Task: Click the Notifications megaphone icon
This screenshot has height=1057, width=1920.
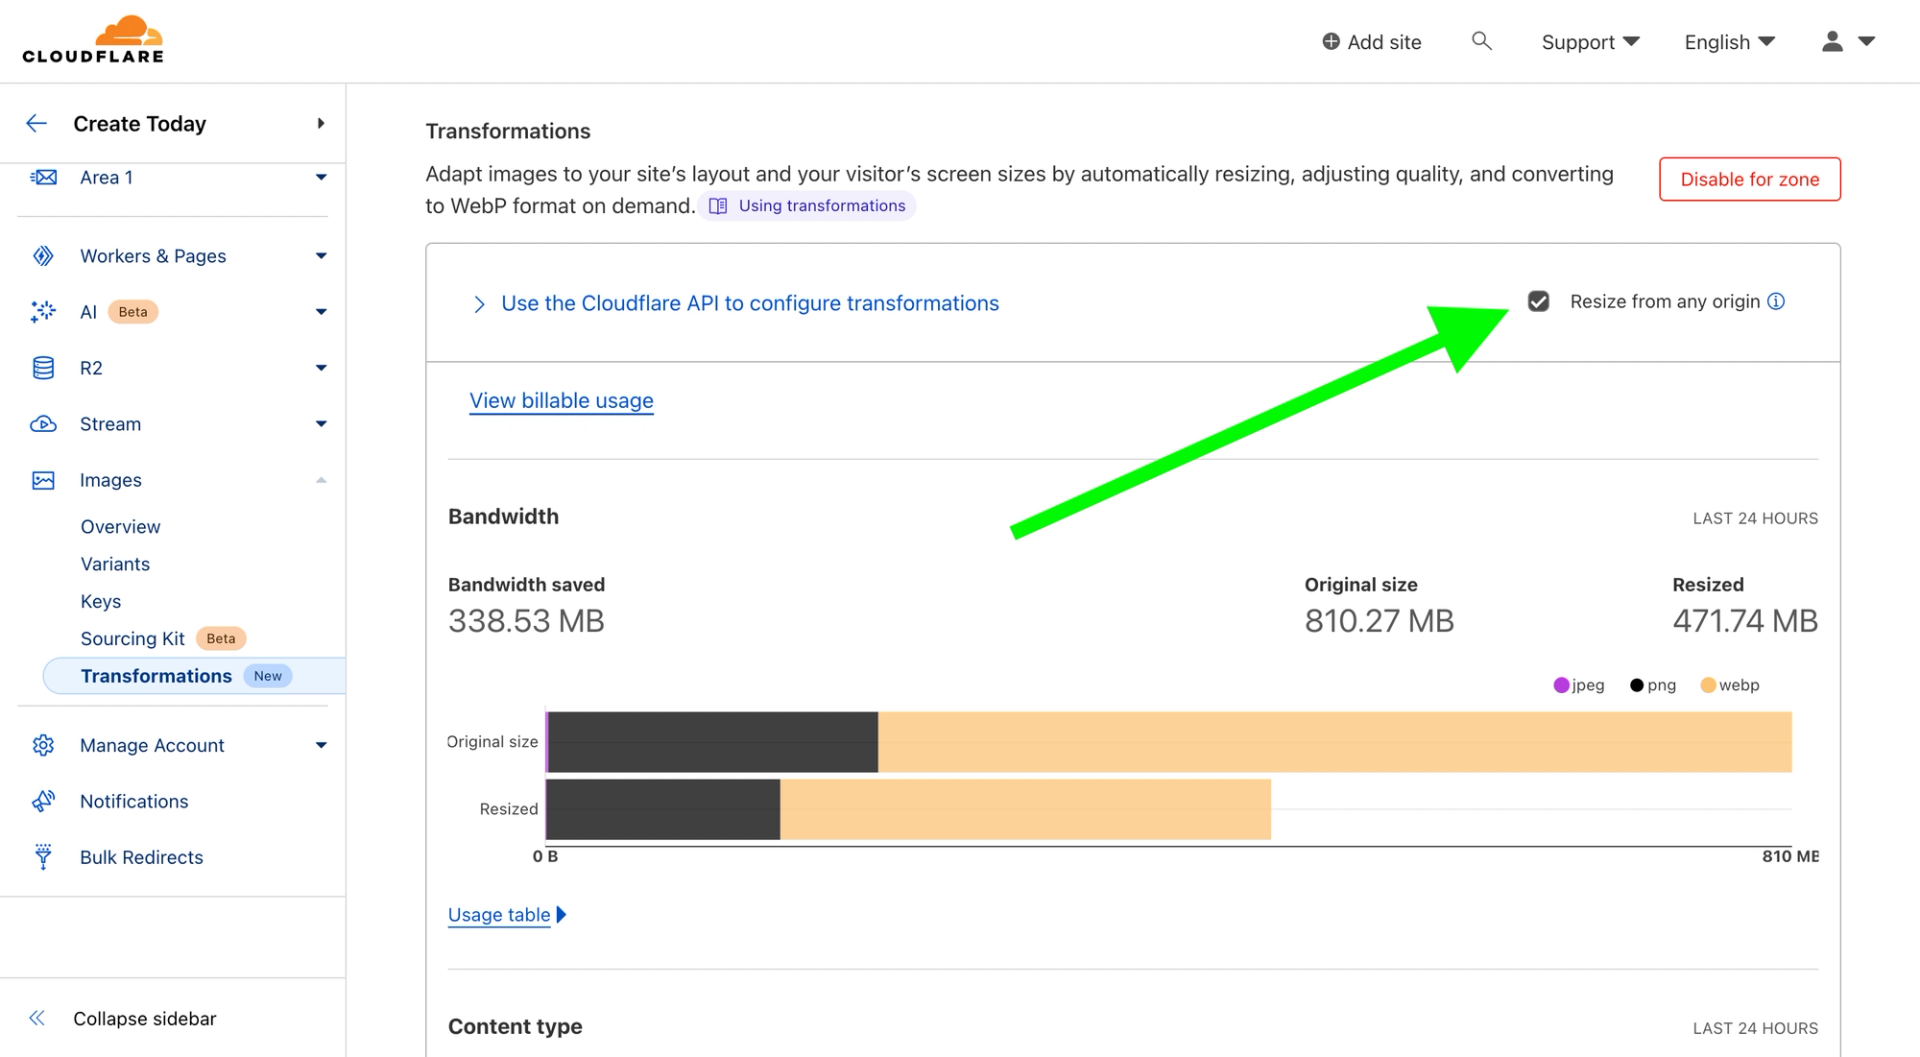Action: point(43,801)
